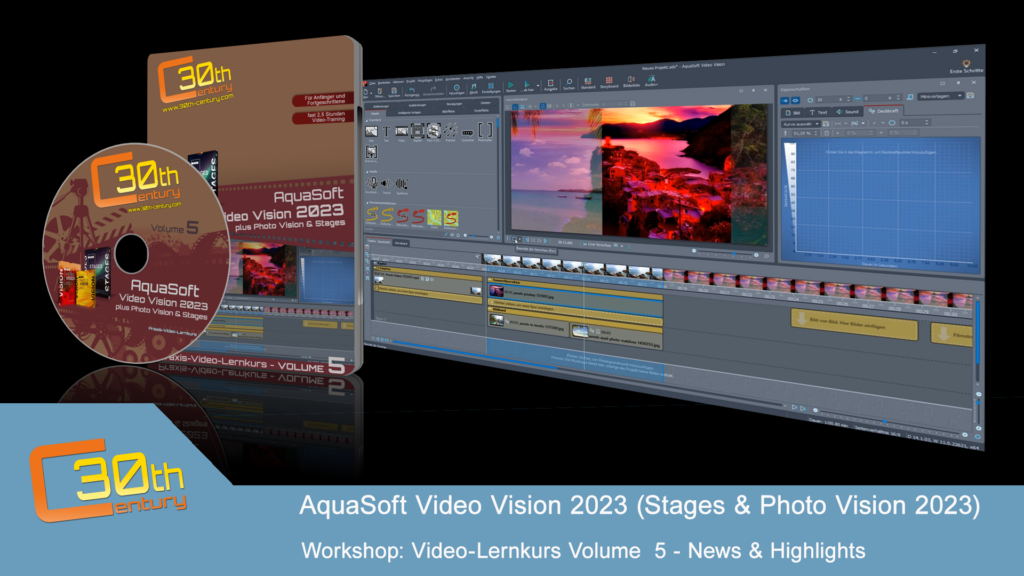Click the Erste Schritte lightbulb icon
The height and width of the screenshot is (576, 1024).
pyautogui.click(x=966, y=64)
